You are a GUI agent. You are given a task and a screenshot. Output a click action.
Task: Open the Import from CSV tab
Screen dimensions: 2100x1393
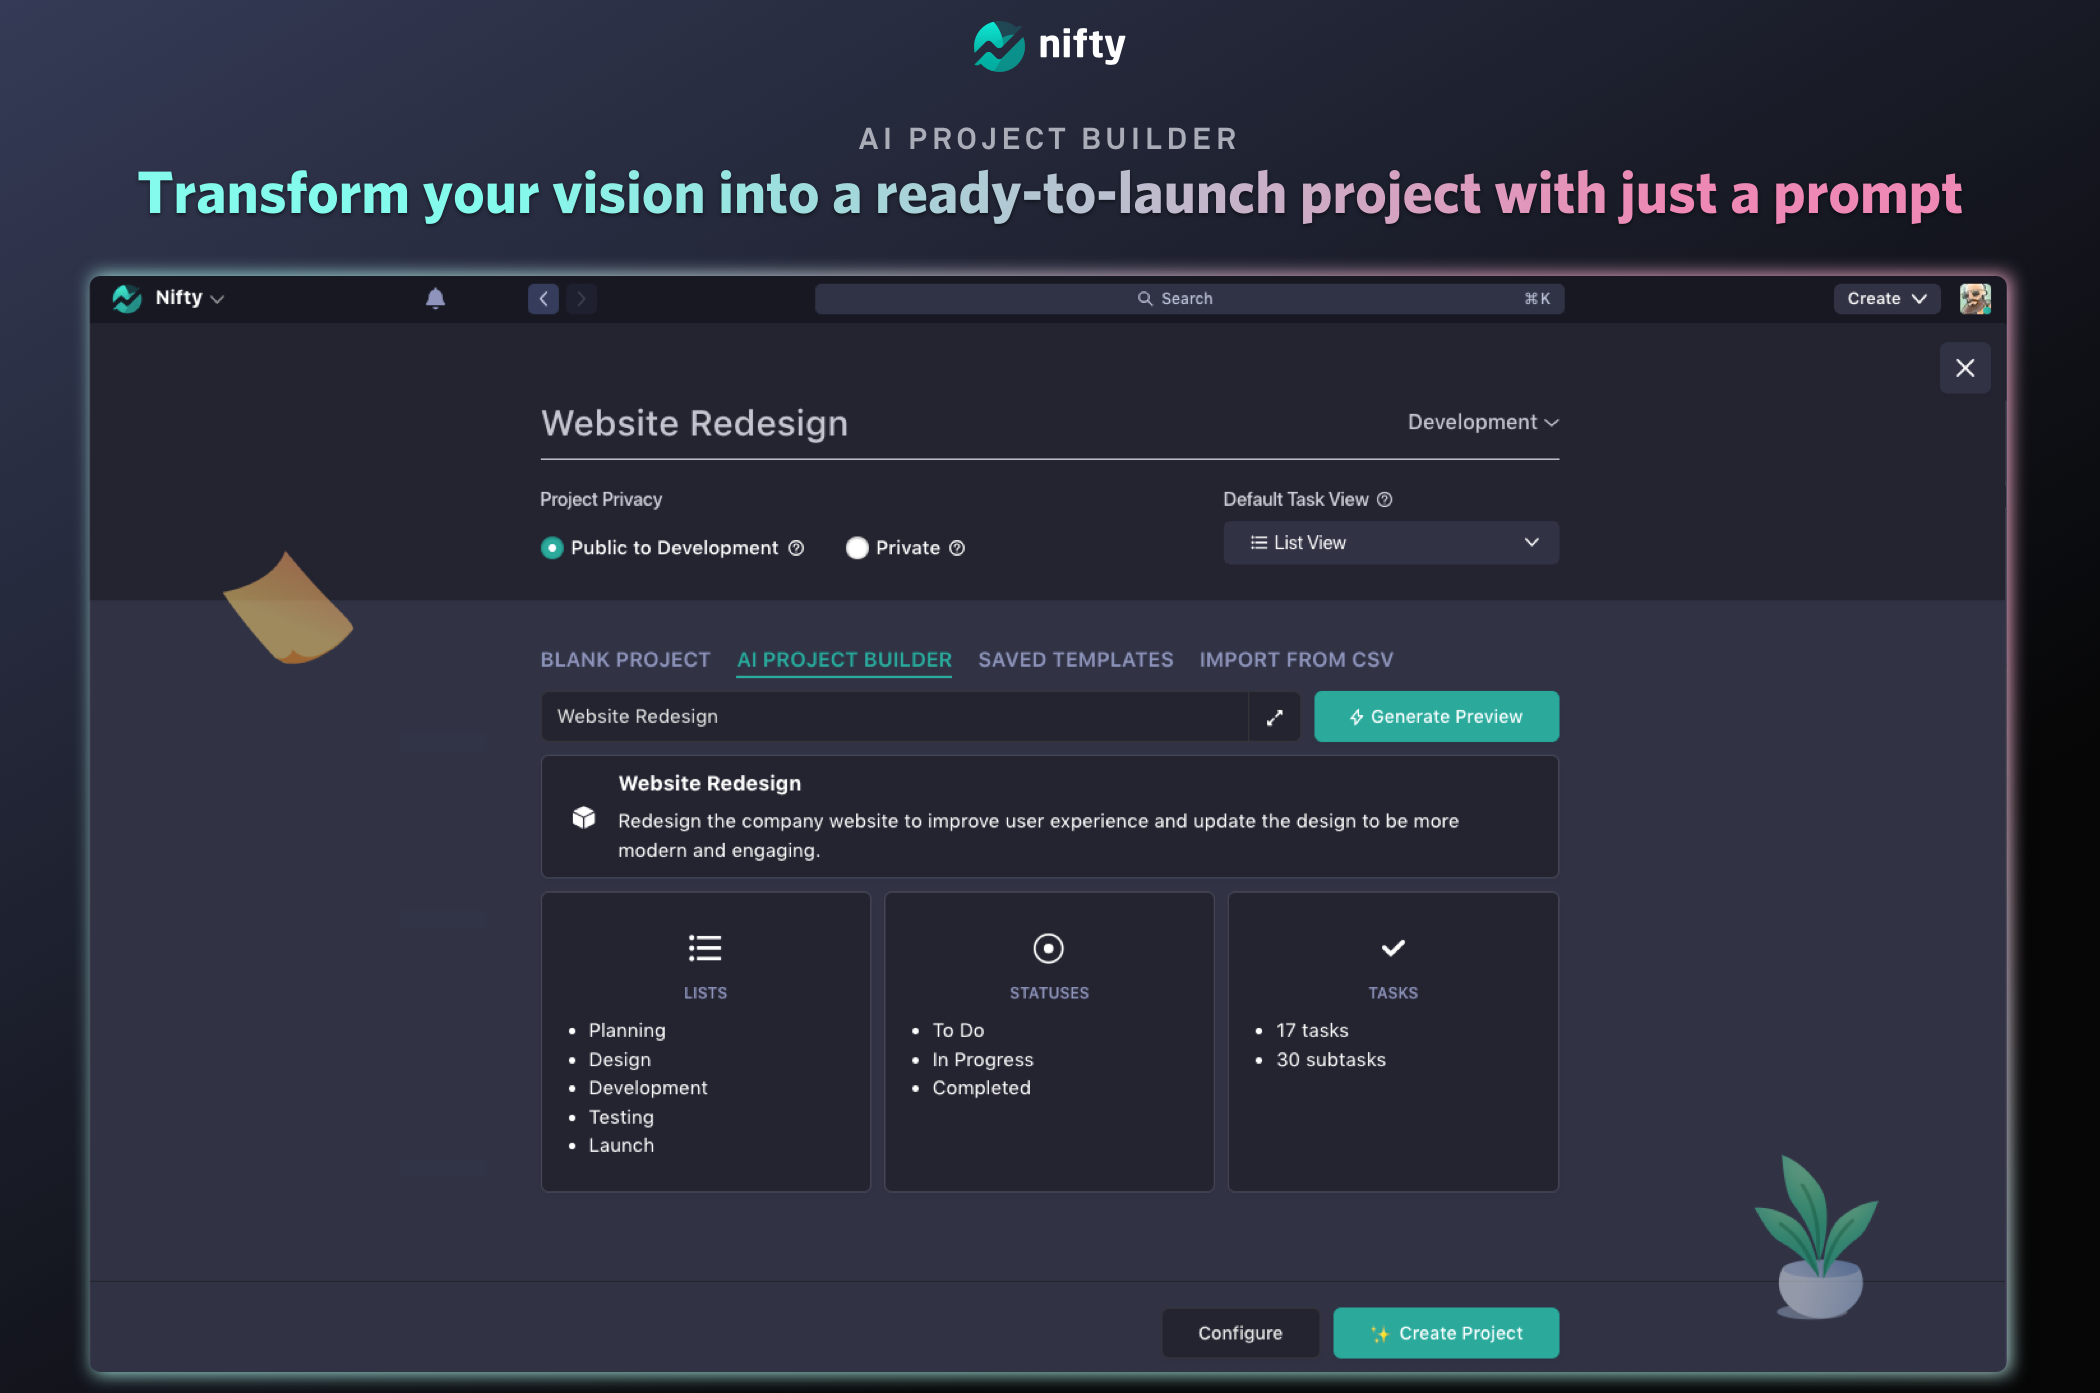tap(1296, 660)
